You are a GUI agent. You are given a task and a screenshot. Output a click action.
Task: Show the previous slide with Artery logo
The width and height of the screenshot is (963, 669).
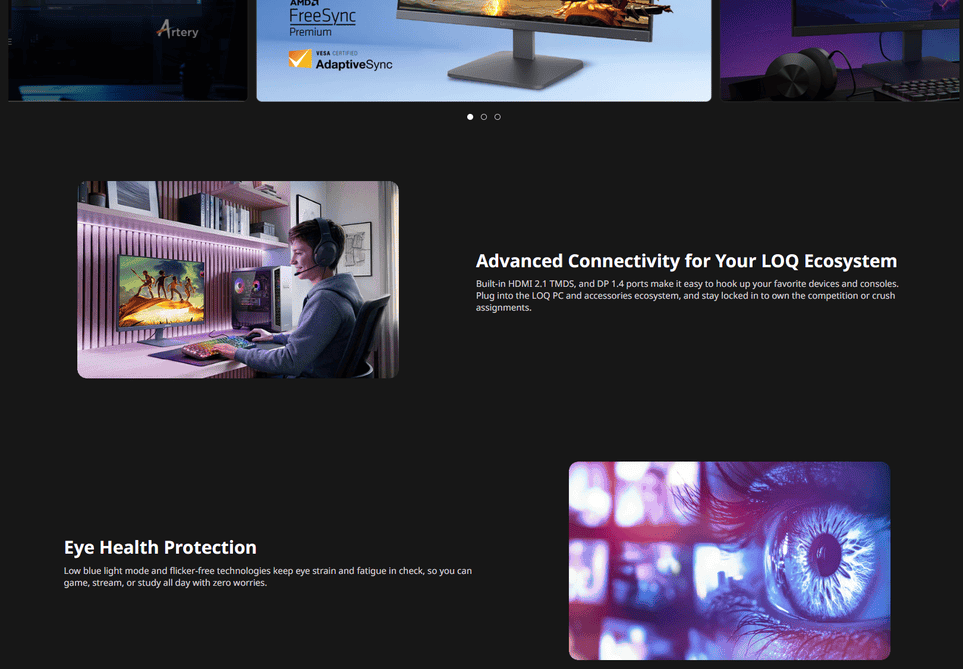(x=128, y=50)
